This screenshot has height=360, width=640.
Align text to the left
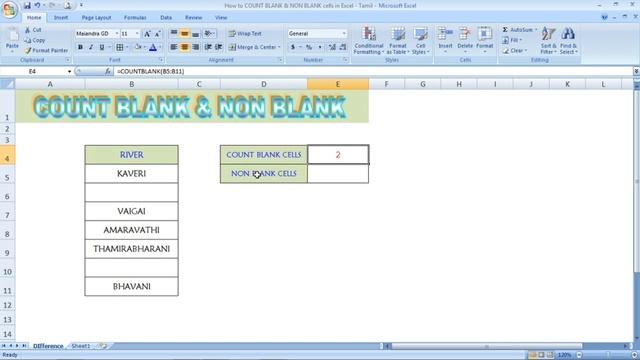(174, 47)
